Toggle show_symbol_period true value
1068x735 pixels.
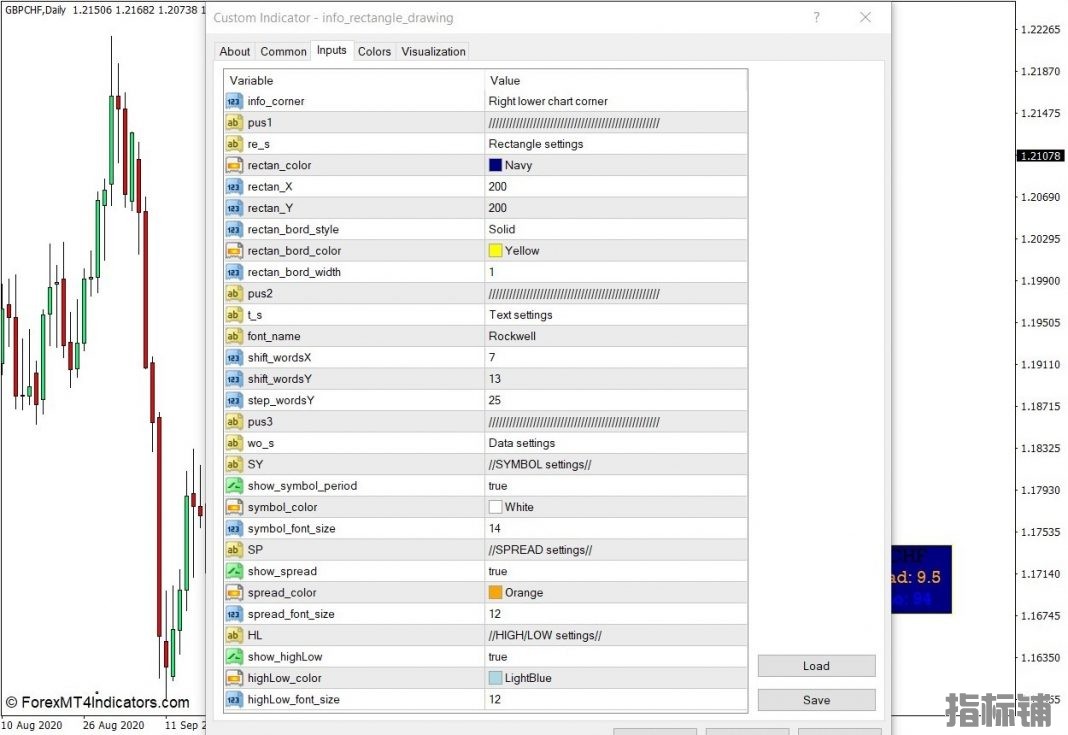point(614,486)
